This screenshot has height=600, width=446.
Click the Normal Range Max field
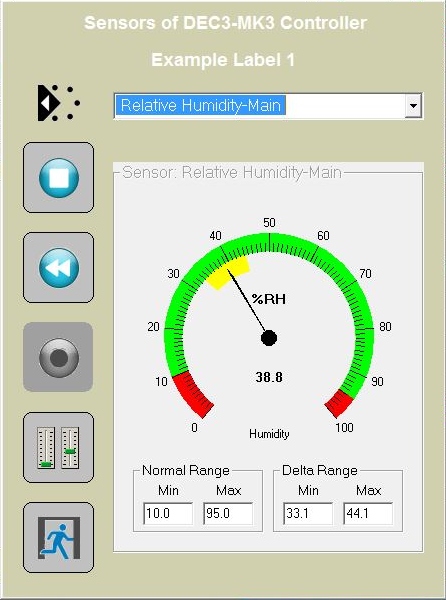[x=228, y=514]
